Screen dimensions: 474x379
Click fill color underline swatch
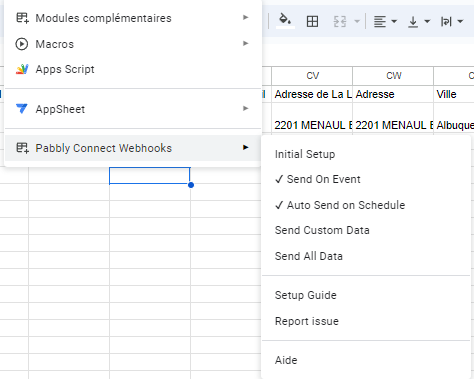pos(285,27)
